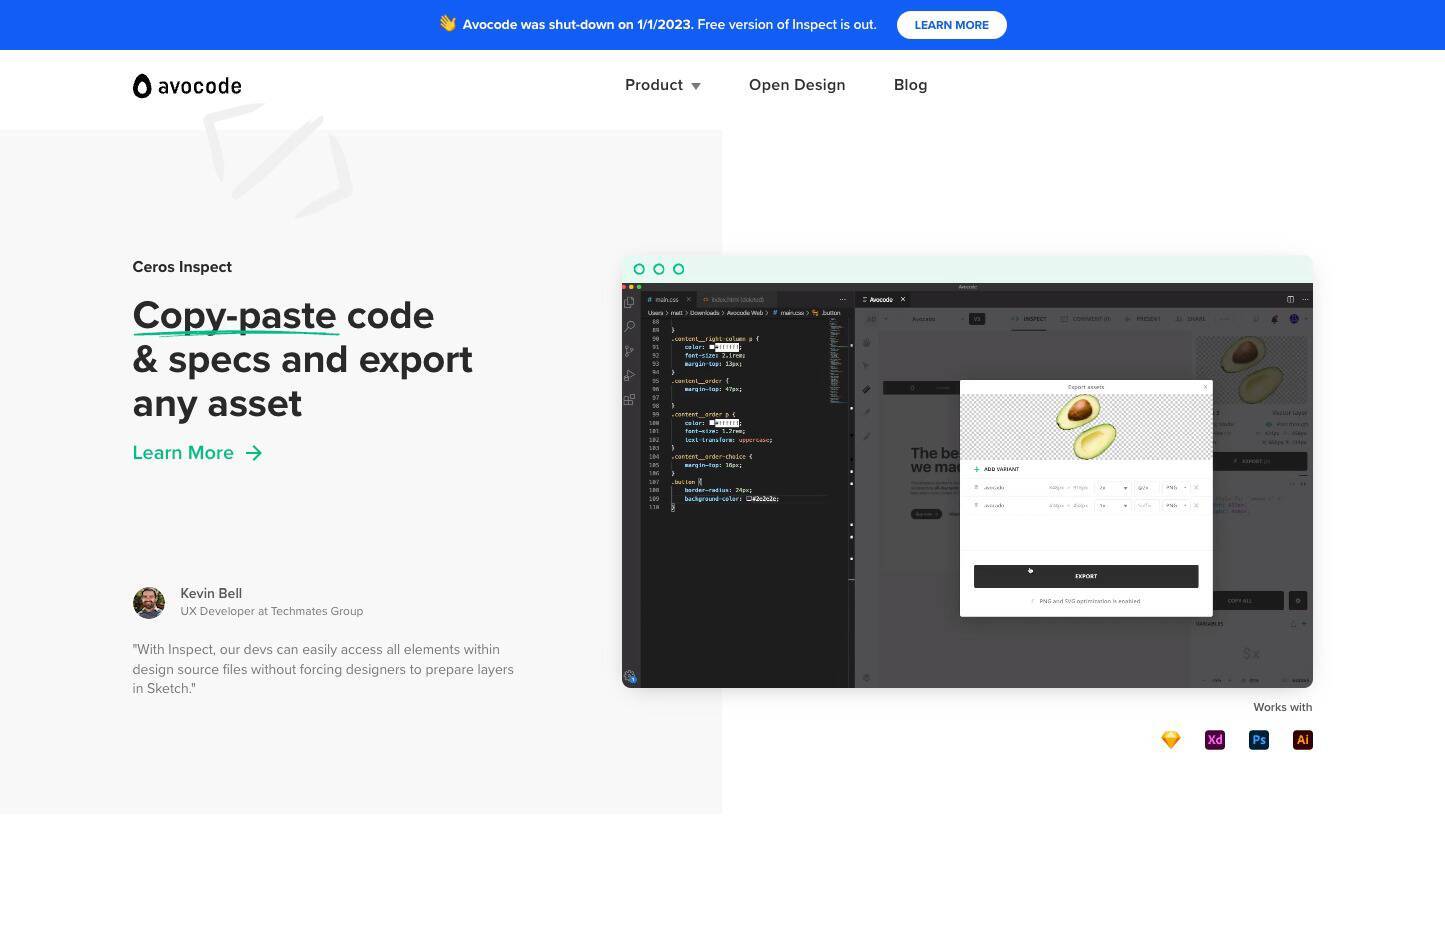Image resolution: width=1445 pixels, height=933 pixels.
Task: Click the Adobe XD icon
Action: tap(1215, 740)
